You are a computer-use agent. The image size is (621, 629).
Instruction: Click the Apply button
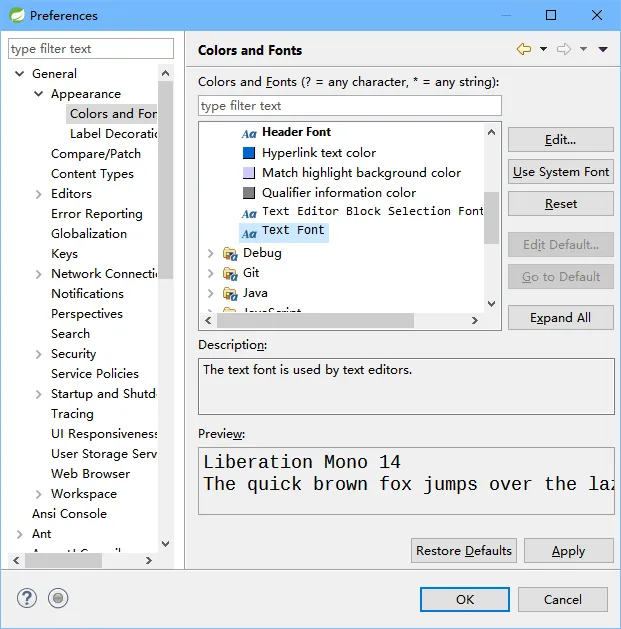568,551
